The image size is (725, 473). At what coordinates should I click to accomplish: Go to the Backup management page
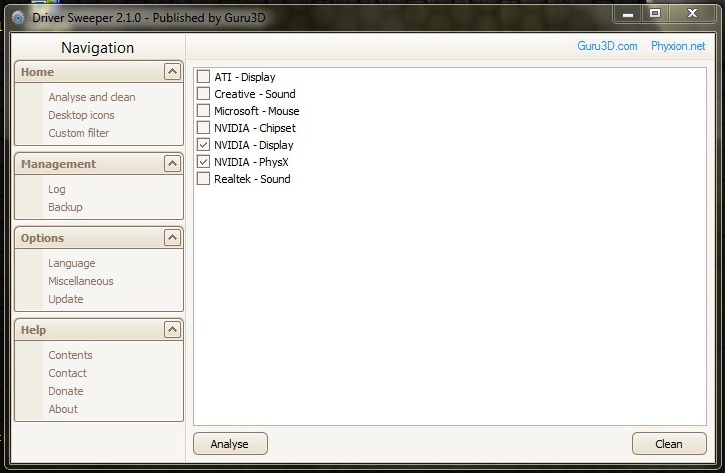[65, 207]
